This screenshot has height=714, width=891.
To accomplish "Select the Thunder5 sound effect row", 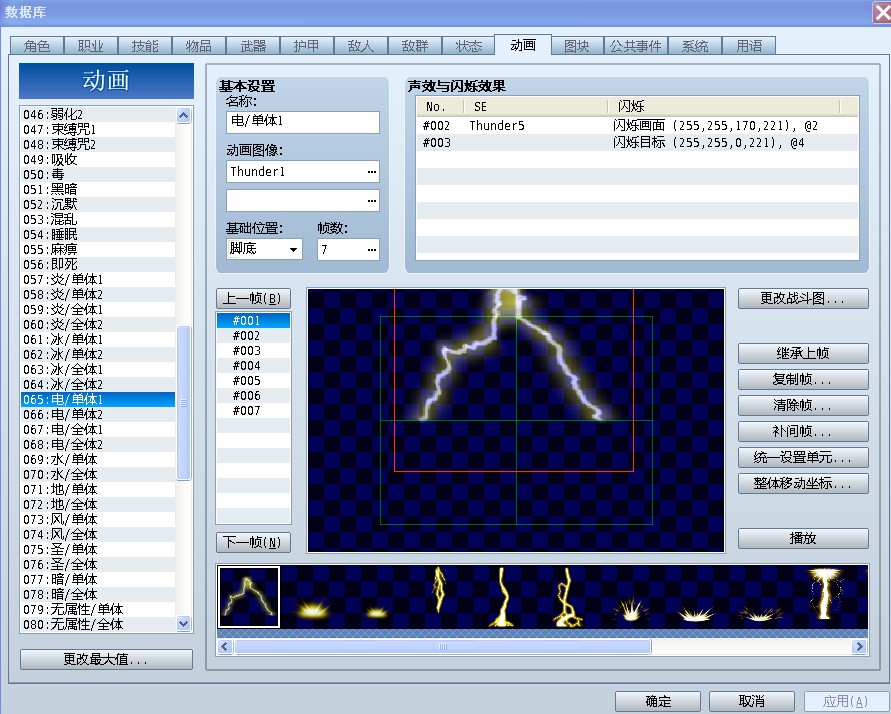I will [x=637, y=126].
